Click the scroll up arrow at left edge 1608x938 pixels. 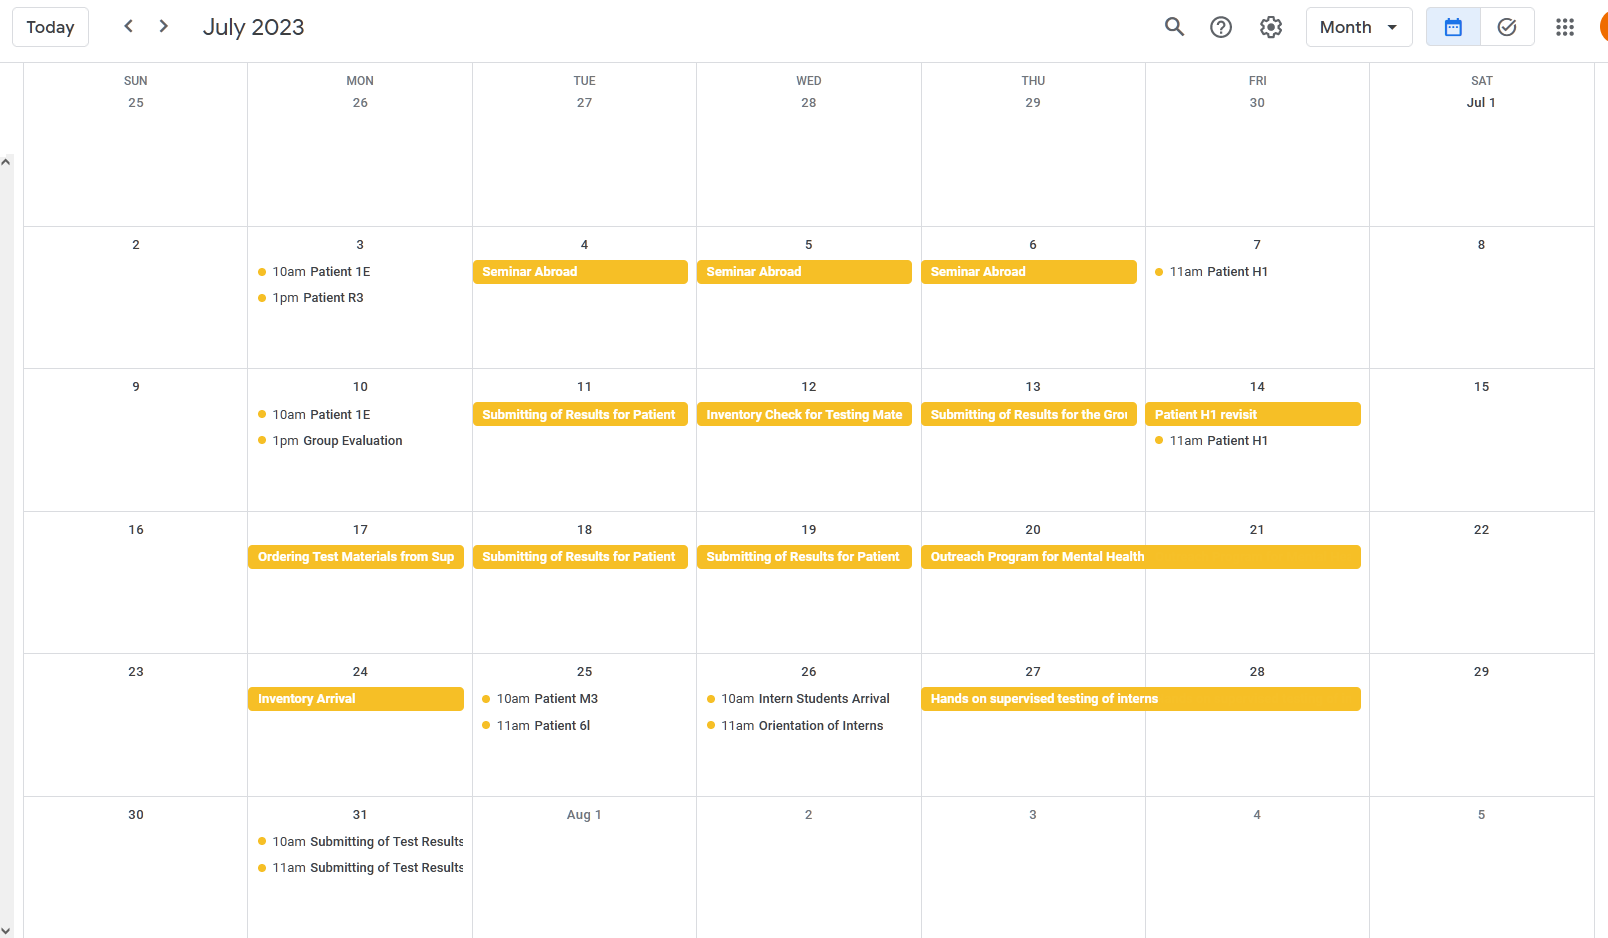[6, 162]
